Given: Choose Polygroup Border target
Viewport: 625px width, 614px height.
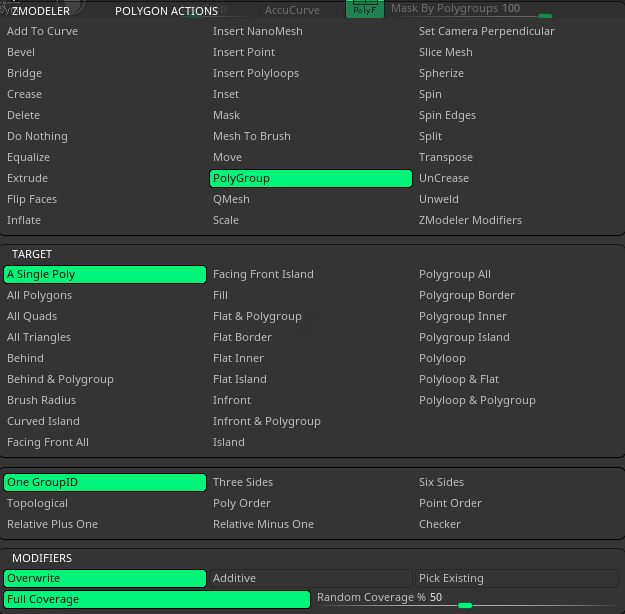Looking at the screenshot, I should pyautogui.click(x=467, y=295).
